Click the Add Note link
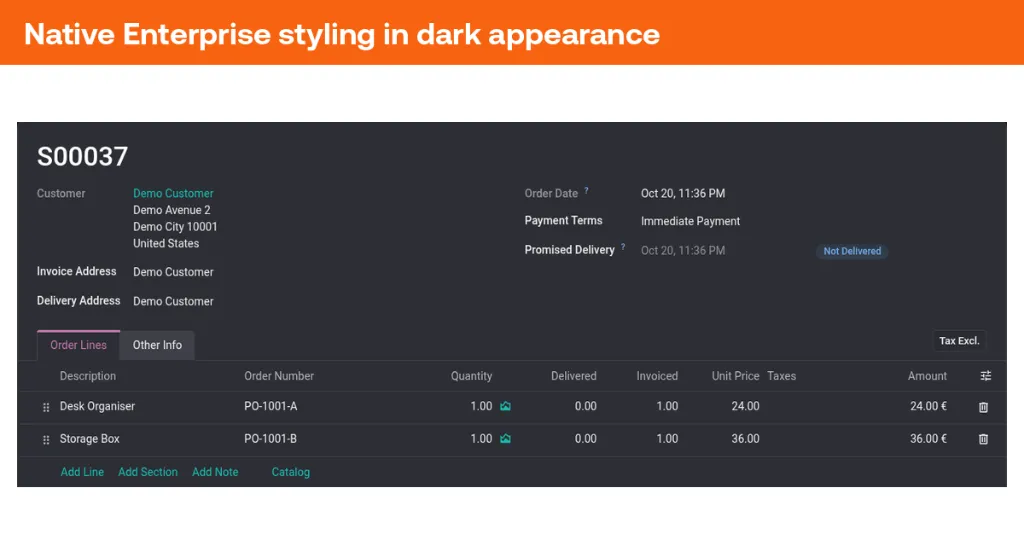1024x546 pixels. pyautogui.click(x=215, y=472)
